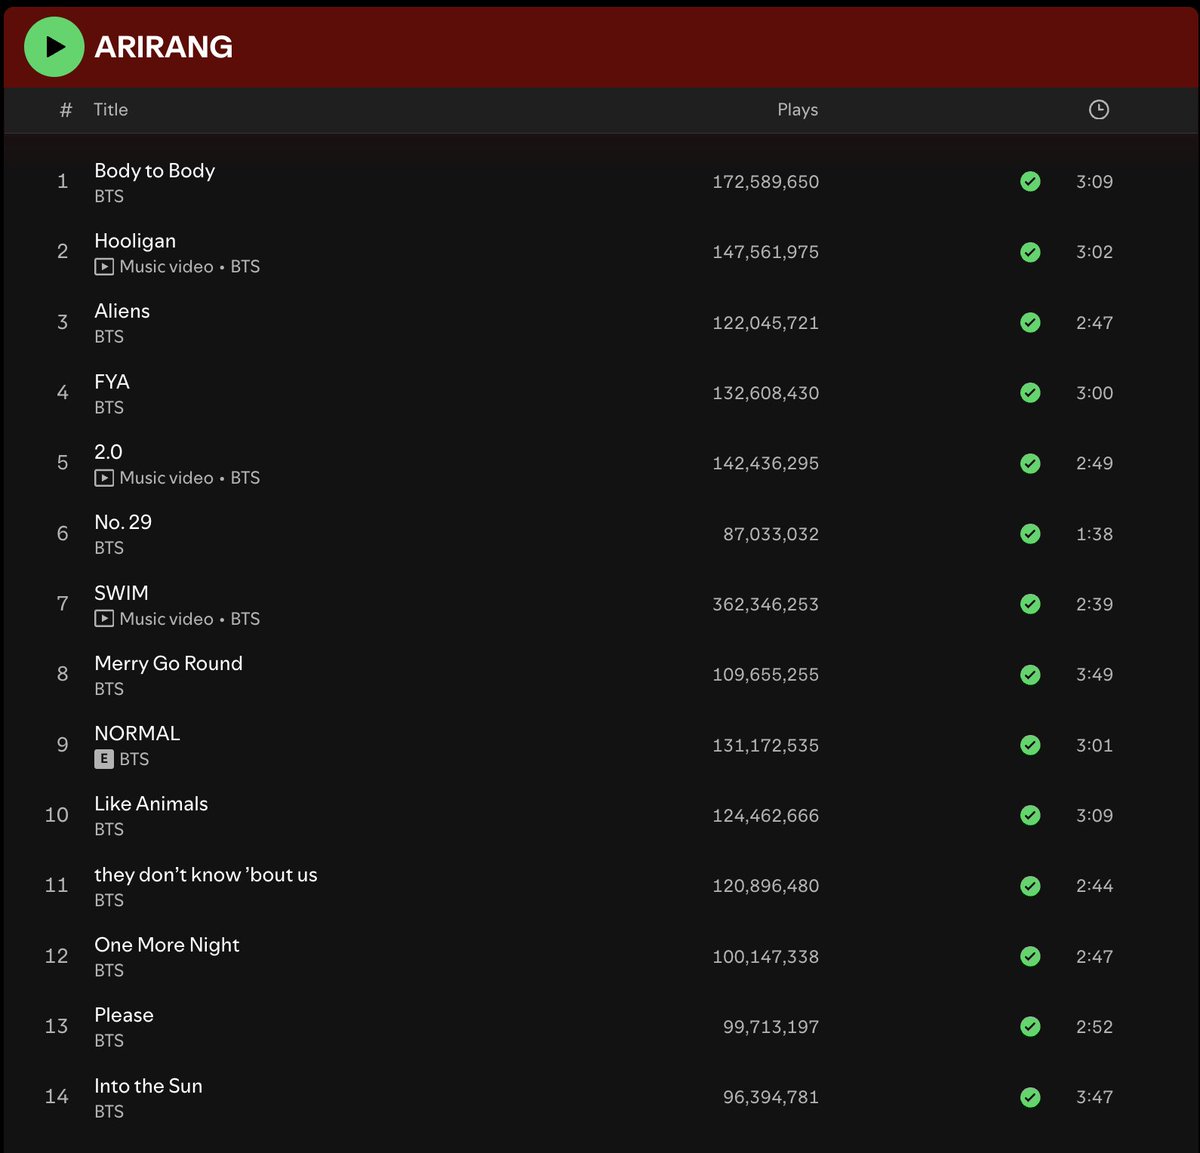Open the track Body to Body
The image size is (1200, 1153).
155,171
